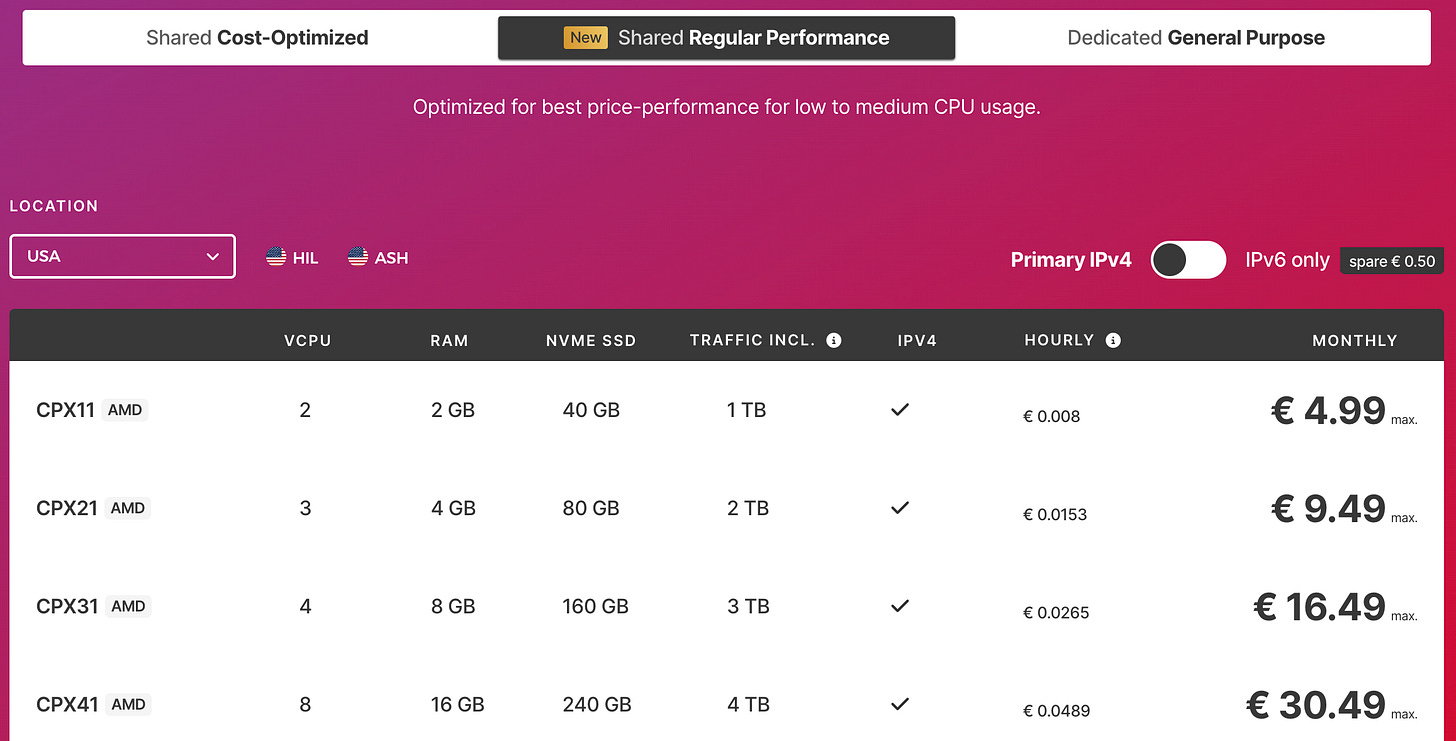
Task: Open the TRAFFIC INCL. info tooltip
Action: (834, 340)
